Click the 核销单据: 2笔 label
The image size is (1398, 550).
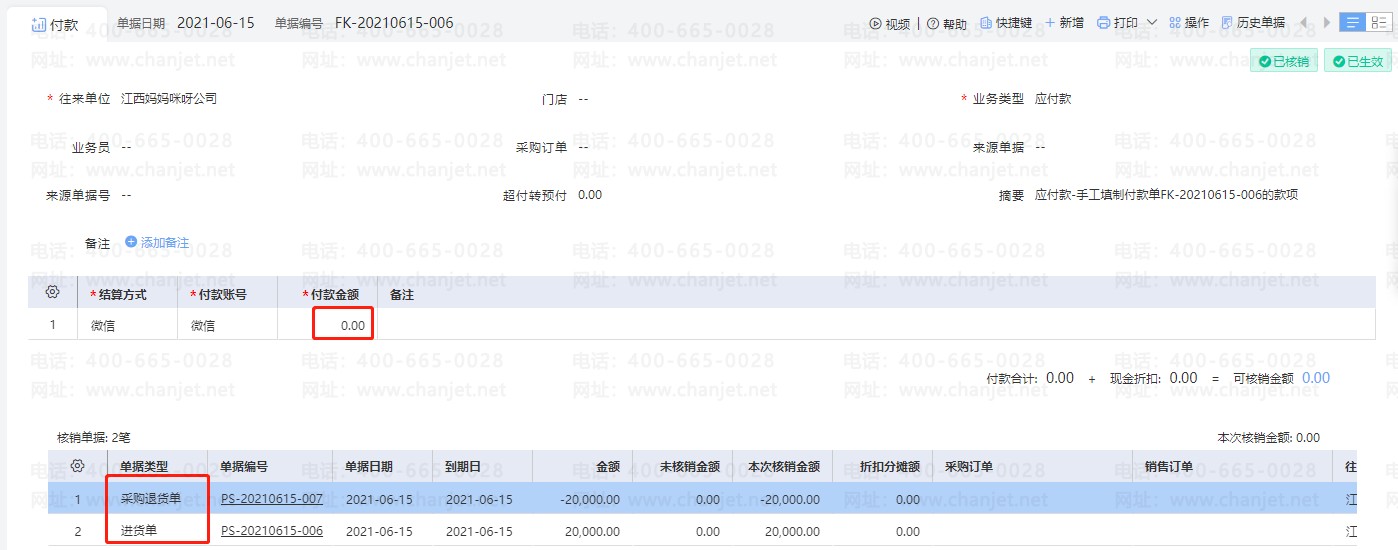[x=94, y=437]
